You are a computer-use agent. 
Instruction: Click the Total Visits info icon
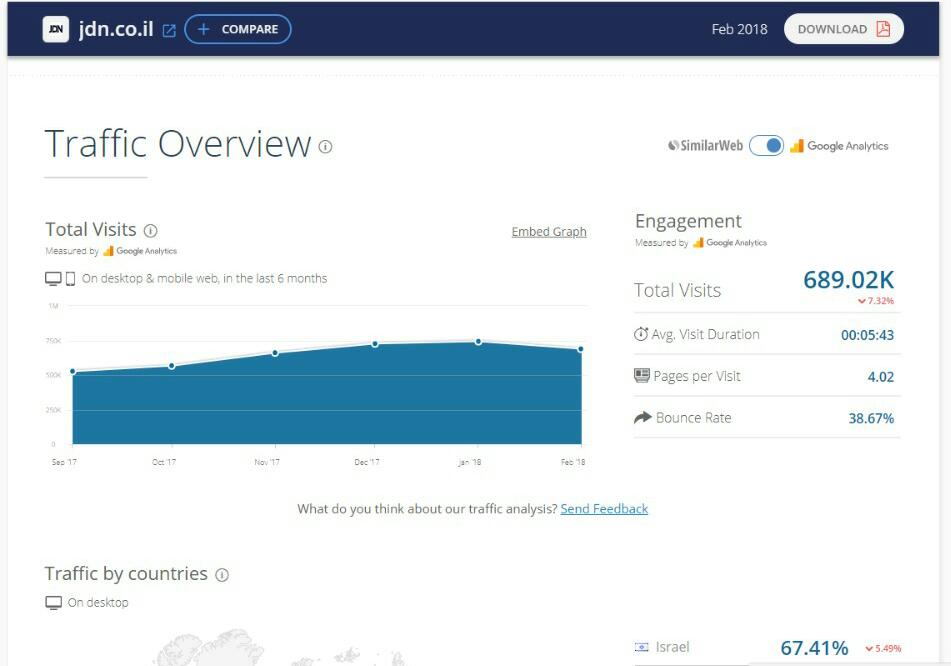coord(151,230)
